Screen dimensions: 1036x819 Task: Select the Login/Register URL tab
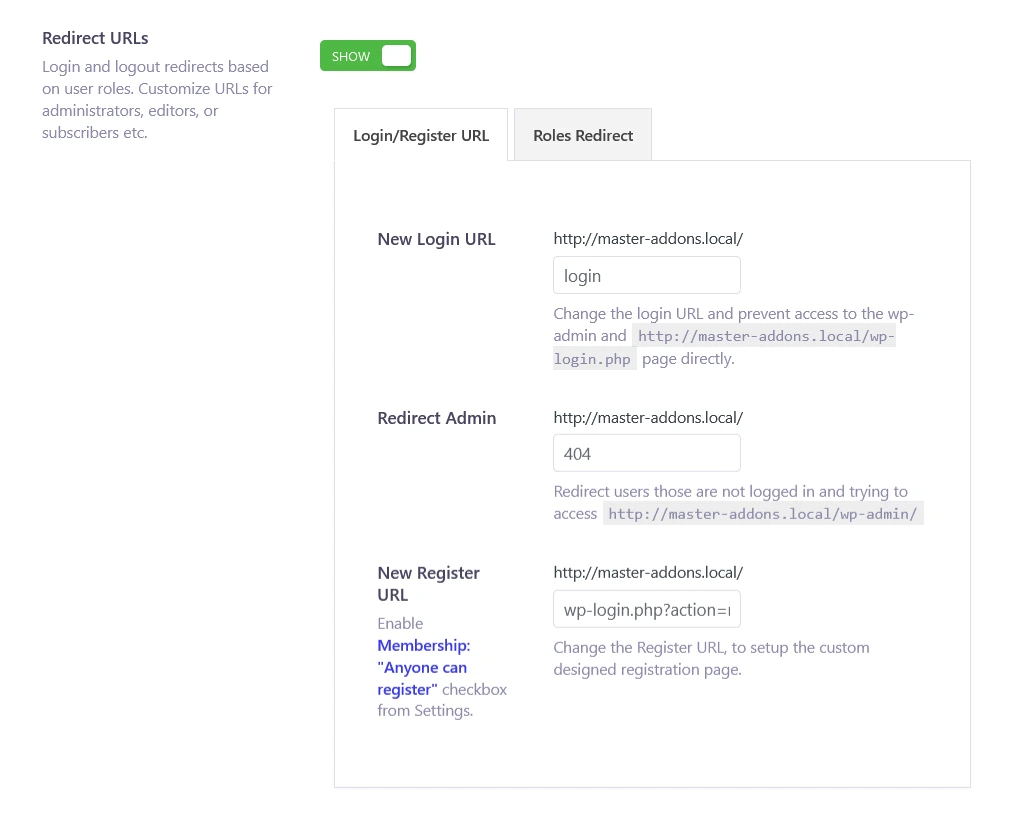[421, 135]
